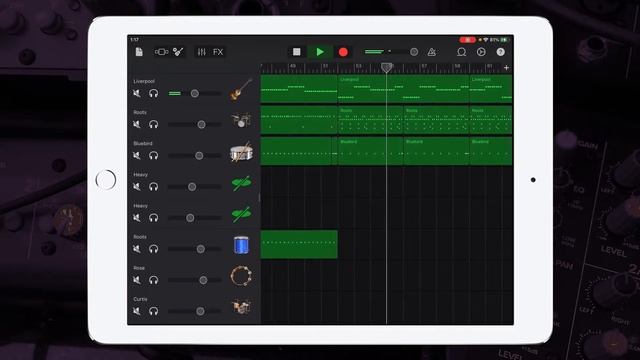Mute the Curtis track

[137, 311]
